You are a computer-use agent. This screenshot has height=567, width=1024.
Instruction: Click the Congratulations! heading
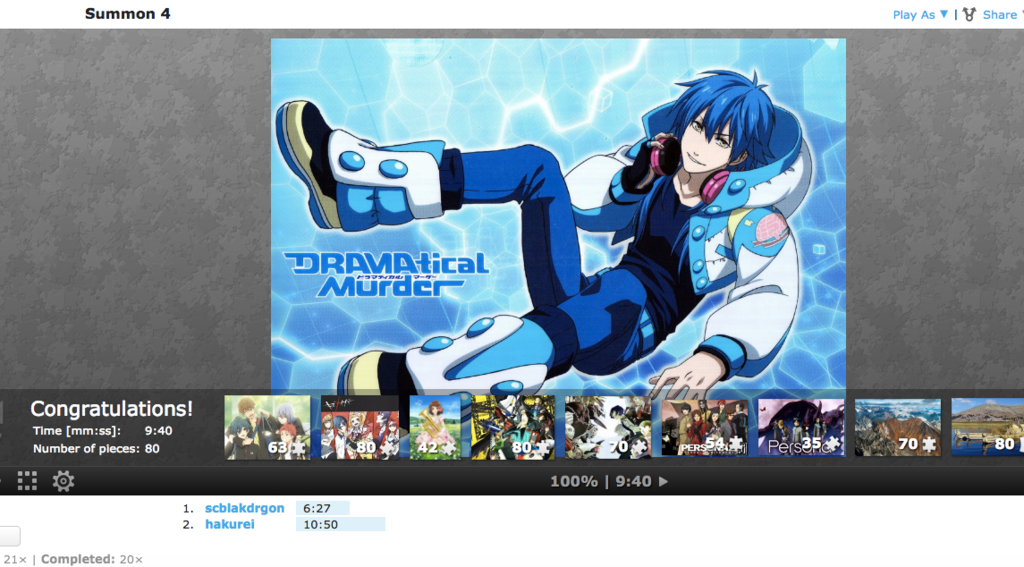(112, 409)
